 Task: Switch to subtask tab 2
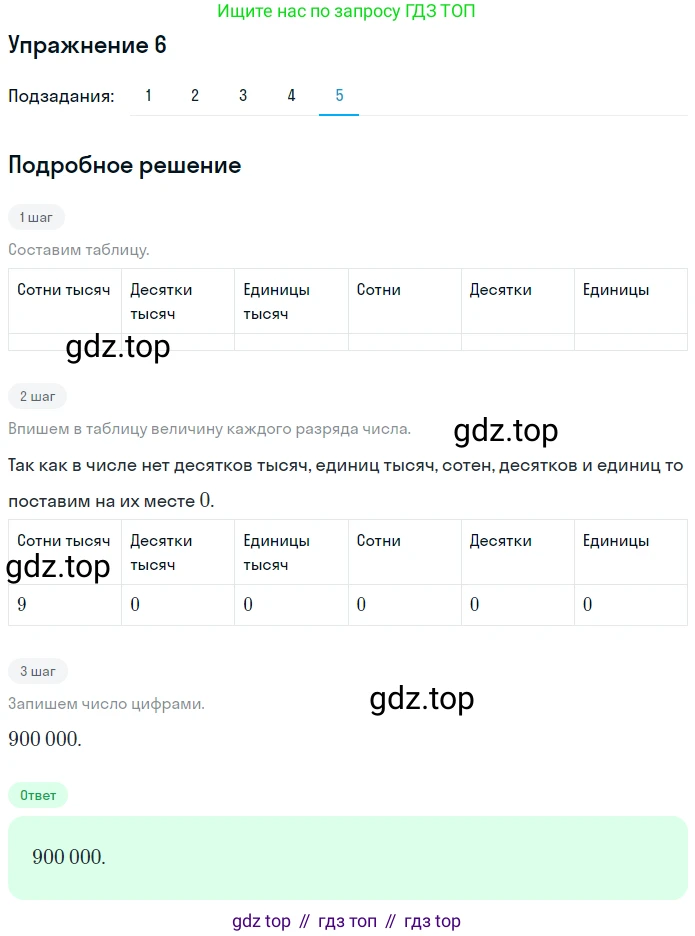[x=195, y=96]
